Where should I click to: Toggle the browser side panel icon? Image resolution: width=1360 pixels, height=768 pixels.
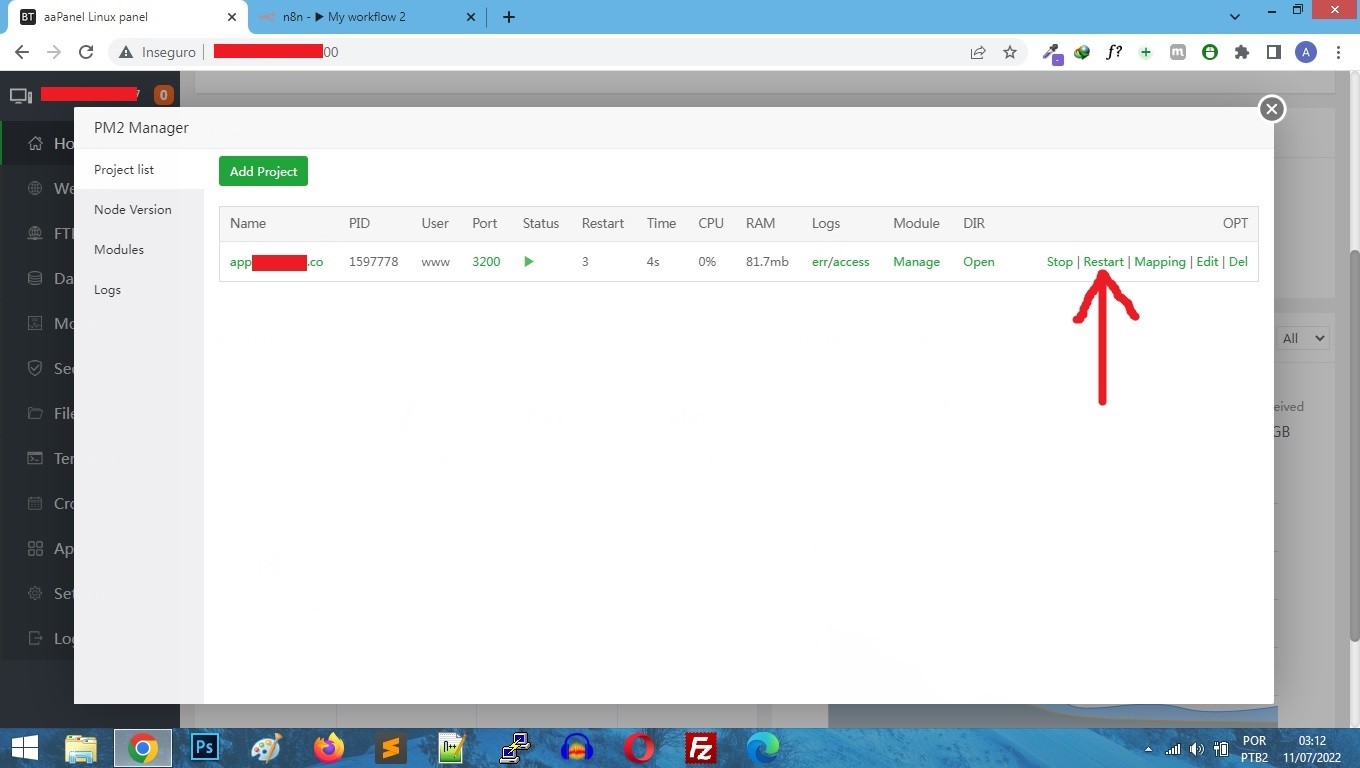point(1273,52)
